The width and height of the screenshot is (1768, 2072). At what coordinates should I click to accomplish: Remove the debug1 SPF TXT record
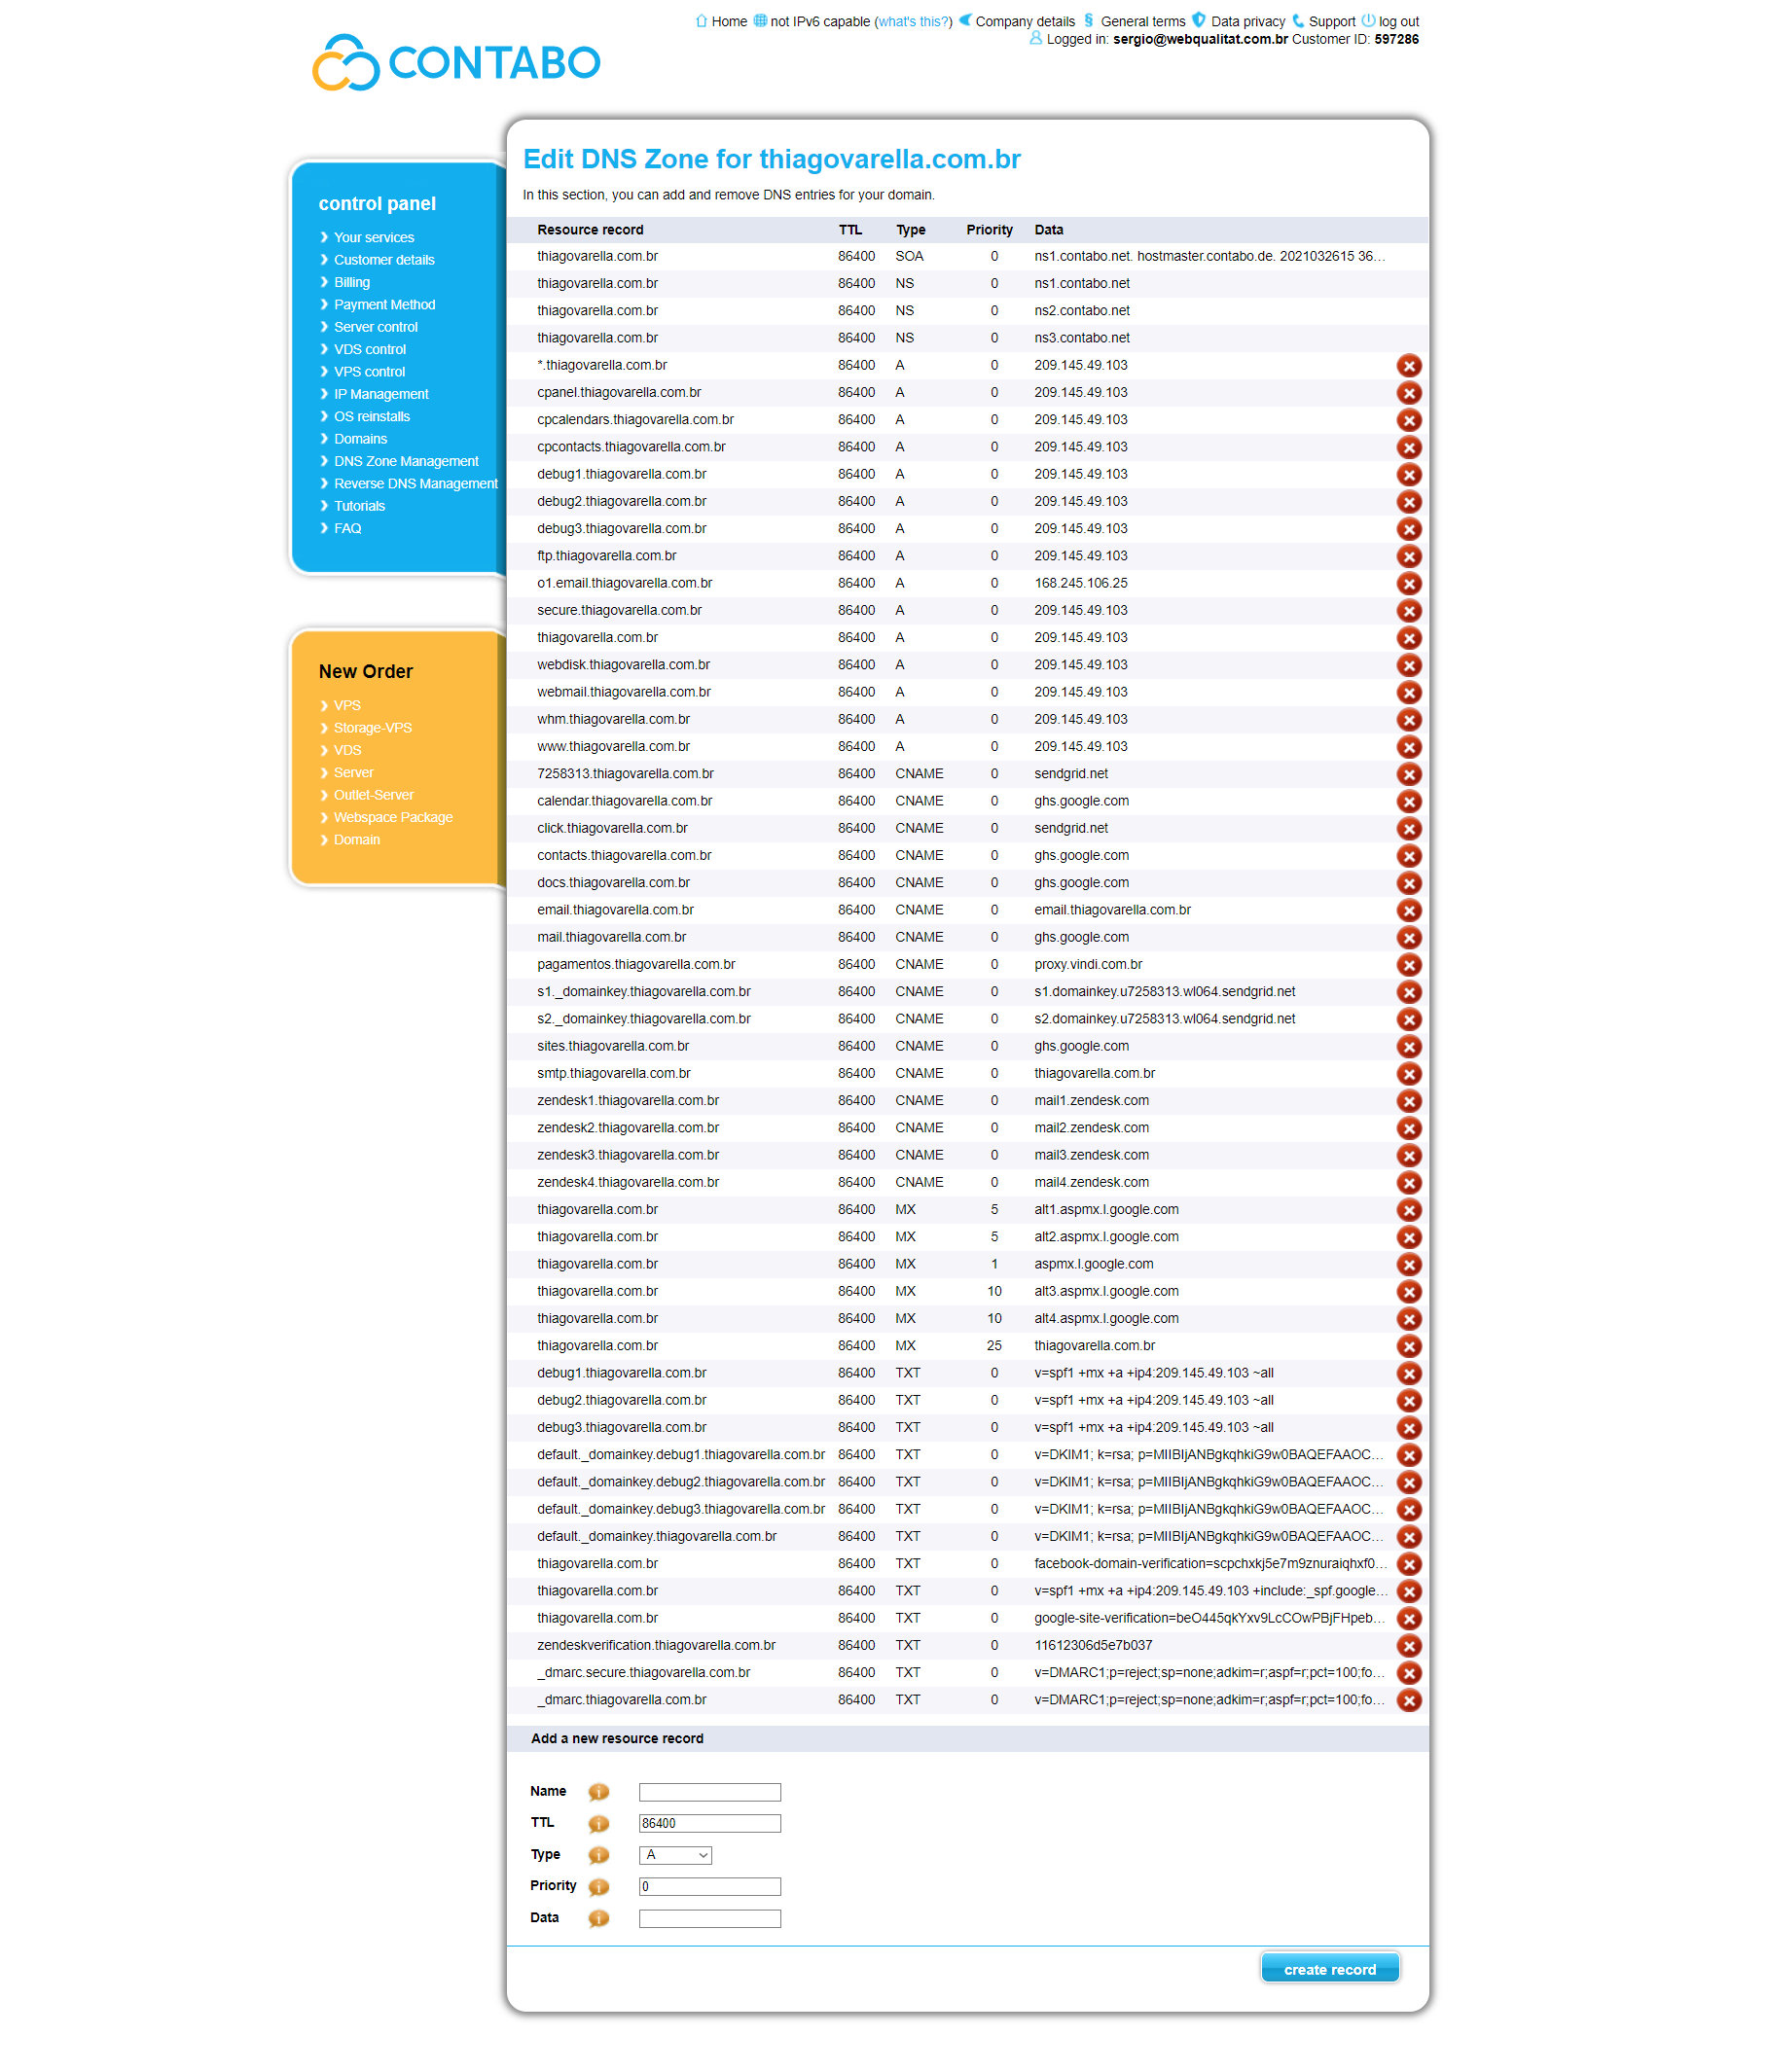point(1409,1373)
